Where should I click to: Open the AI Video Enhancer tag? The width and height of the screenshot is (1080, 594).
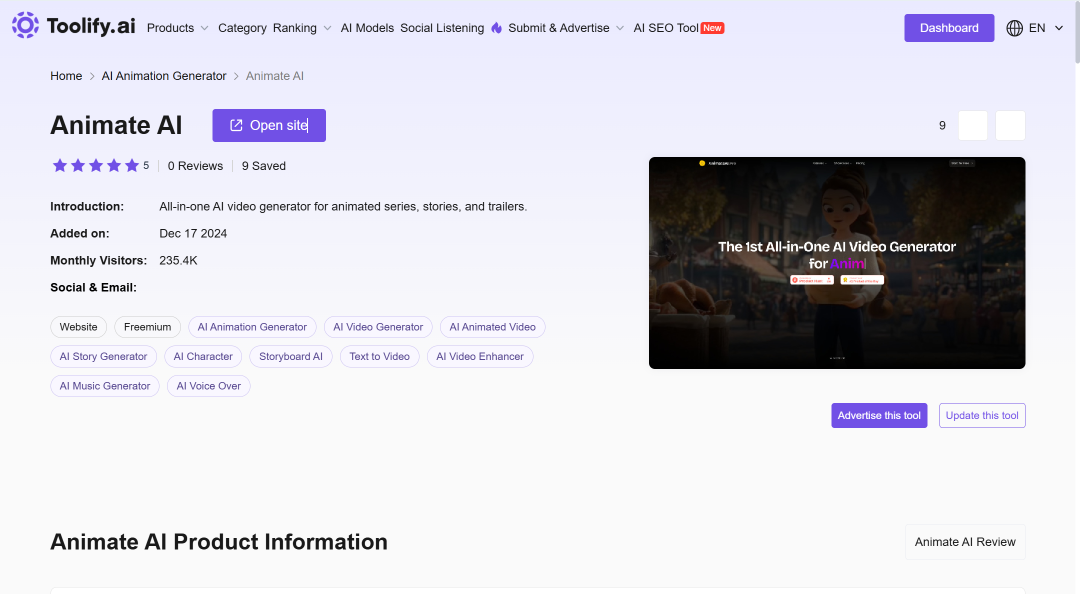[480, 357]
